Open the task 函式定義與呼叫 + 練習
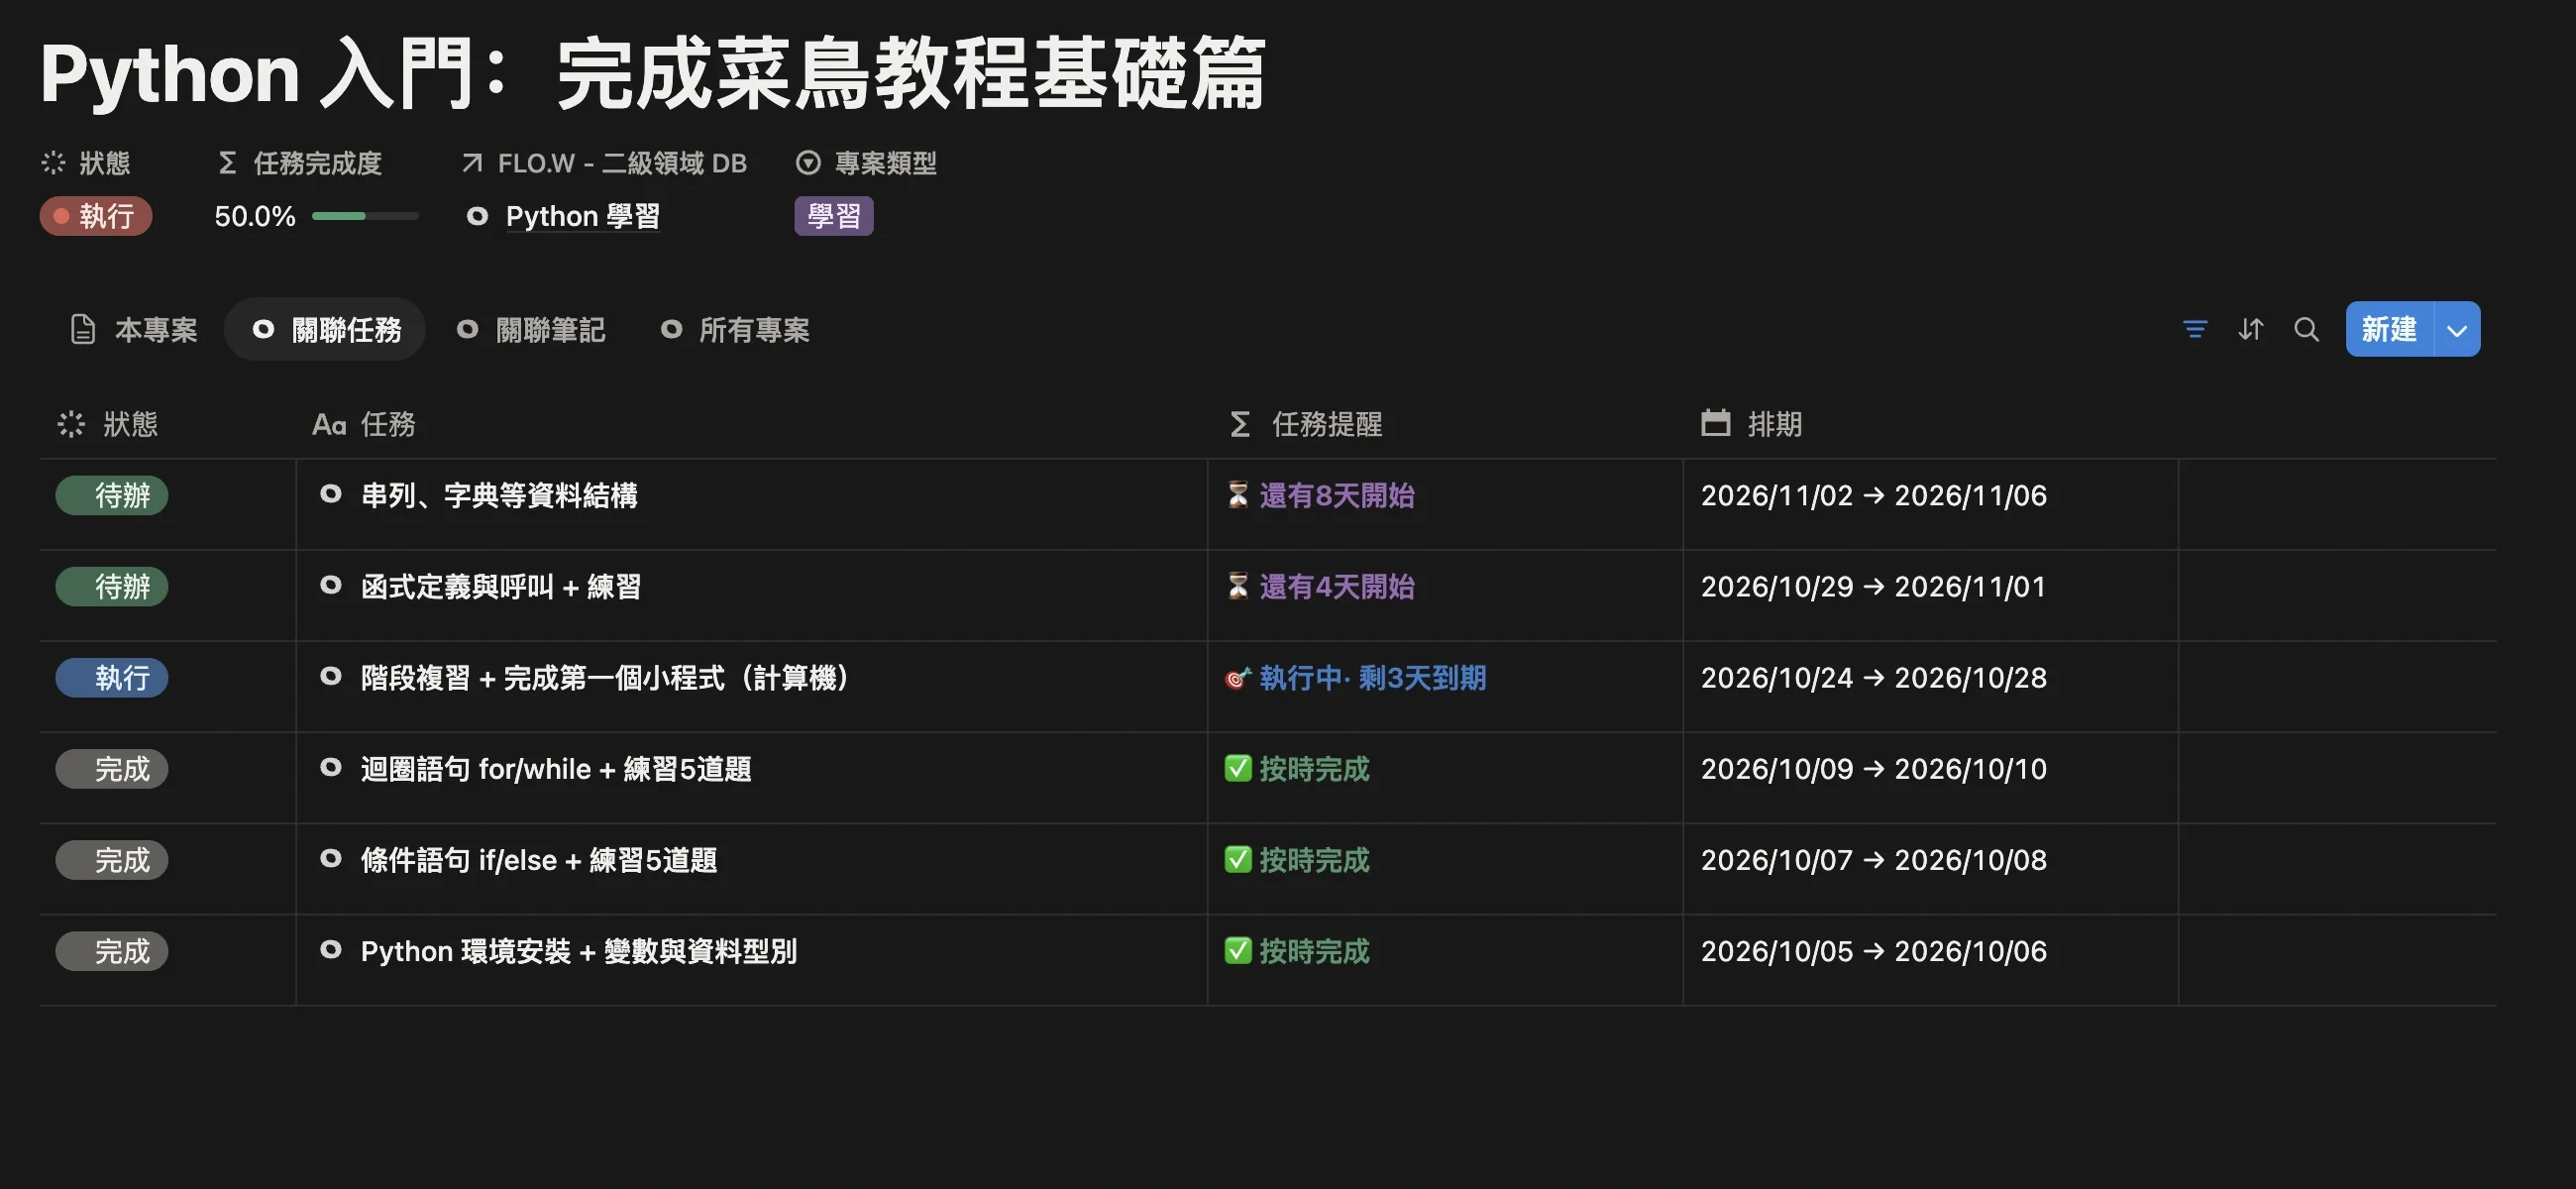The height and width of the screenshot is (1189, 2576). click(501, 586)
